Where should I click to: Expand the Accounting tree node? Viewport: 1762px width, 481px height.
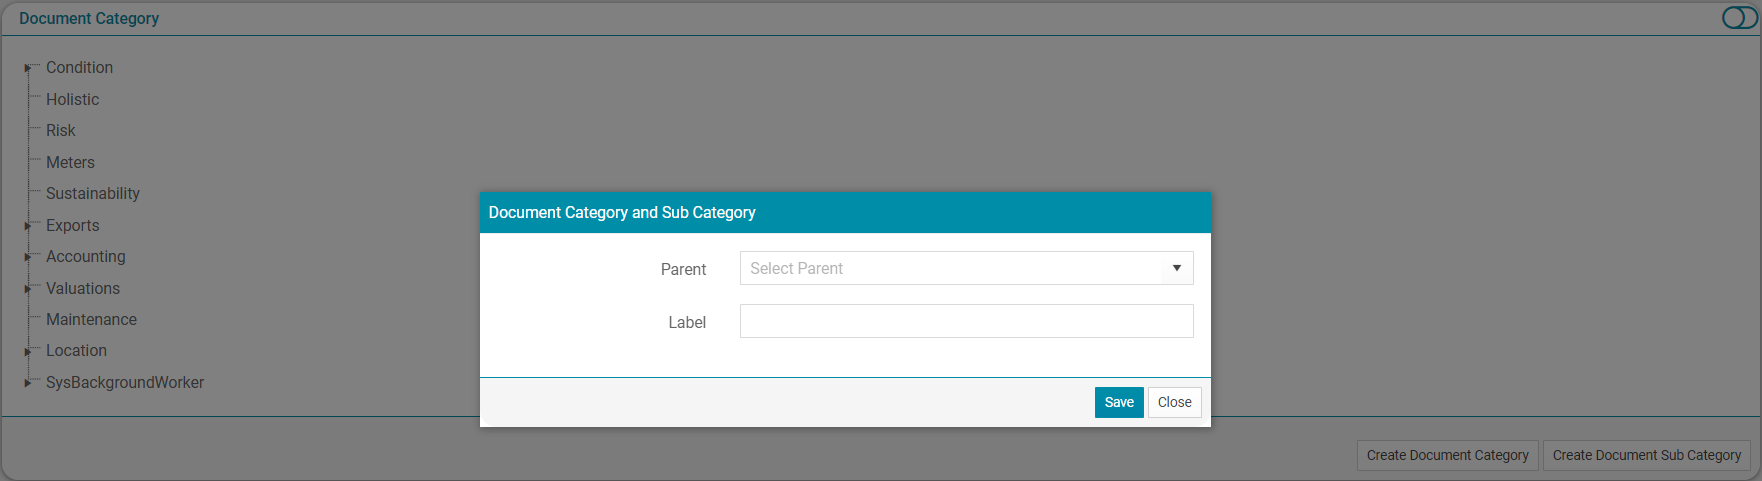pos(28,257)
